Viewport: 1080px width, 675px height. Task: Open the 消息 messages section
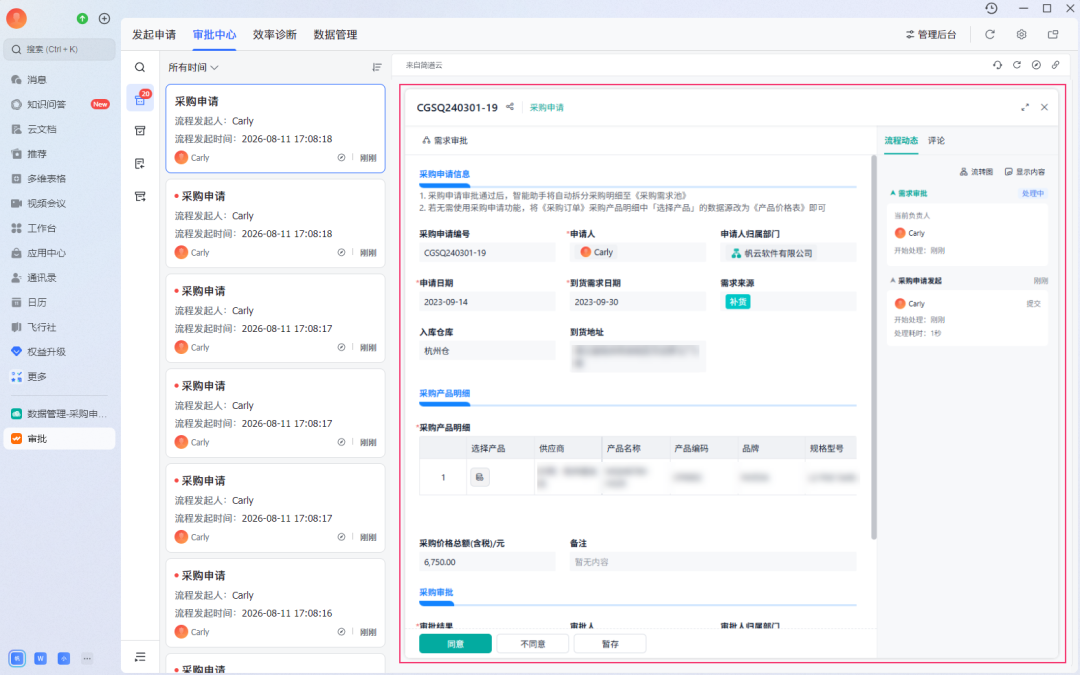point(59,80)
